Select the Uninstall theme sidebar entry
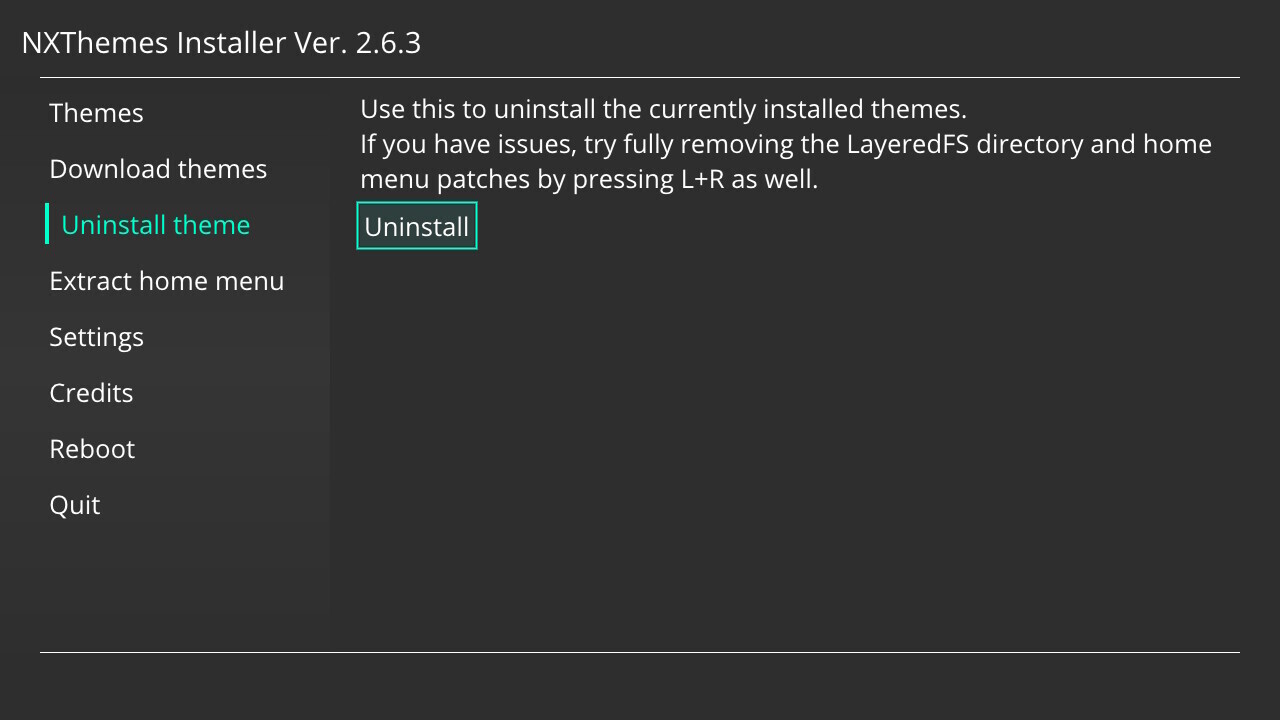This screenshot has height=720, width=1280. pos(155,225)
